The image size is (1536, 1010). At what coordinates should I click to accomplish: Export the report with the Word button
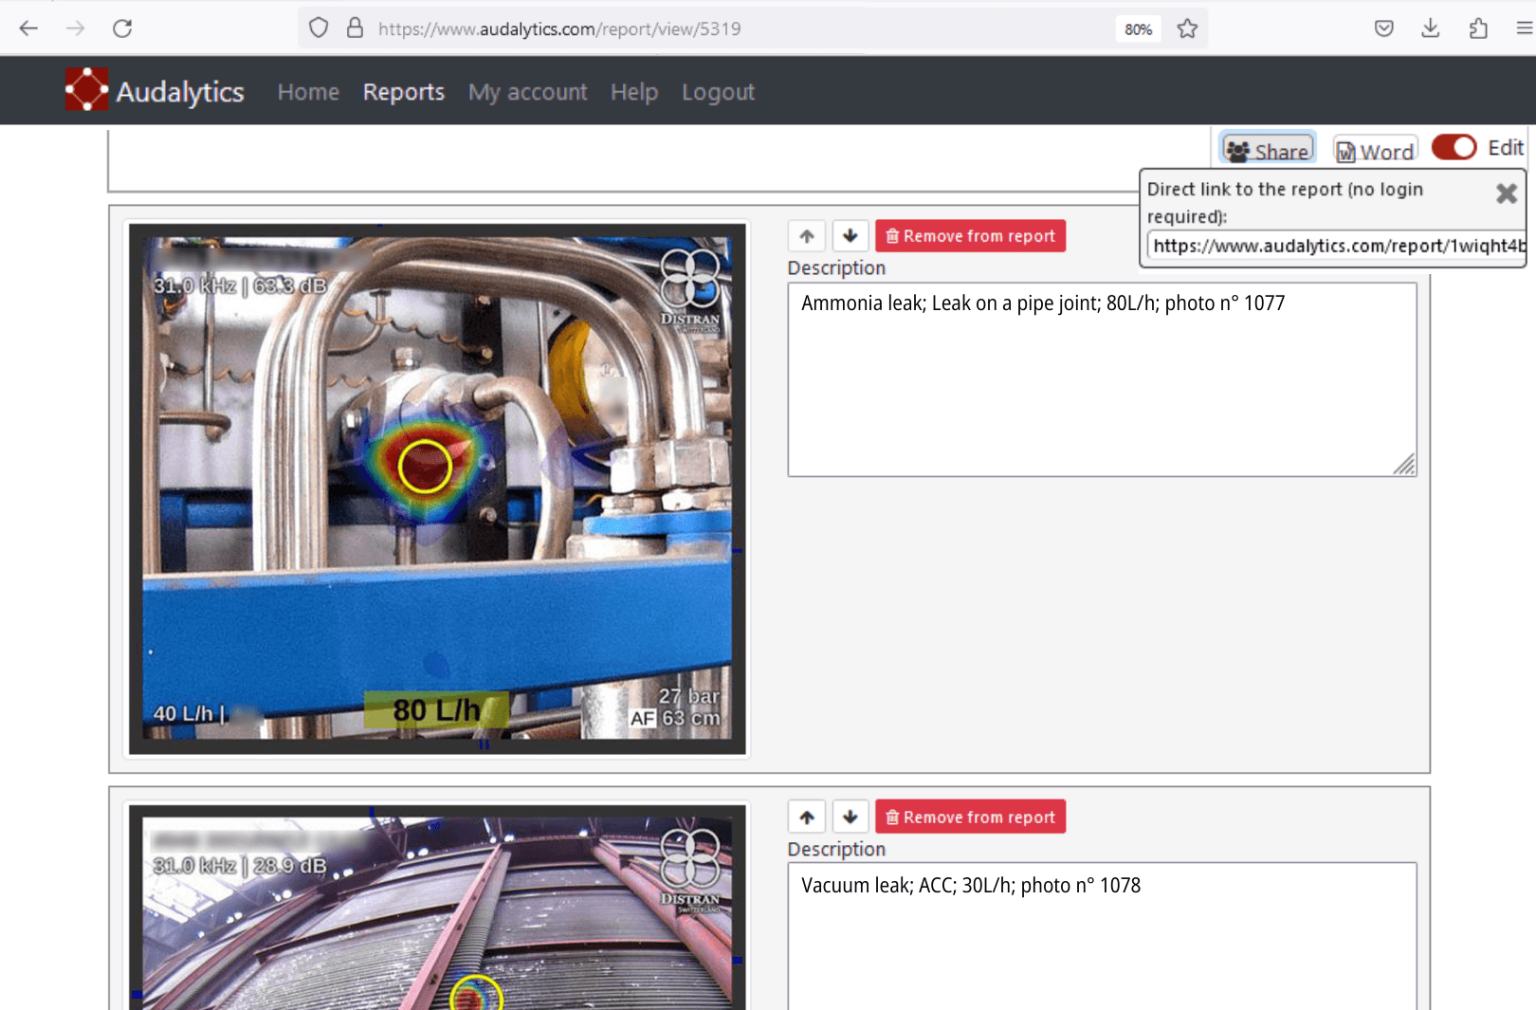(x=1375, y=151)
